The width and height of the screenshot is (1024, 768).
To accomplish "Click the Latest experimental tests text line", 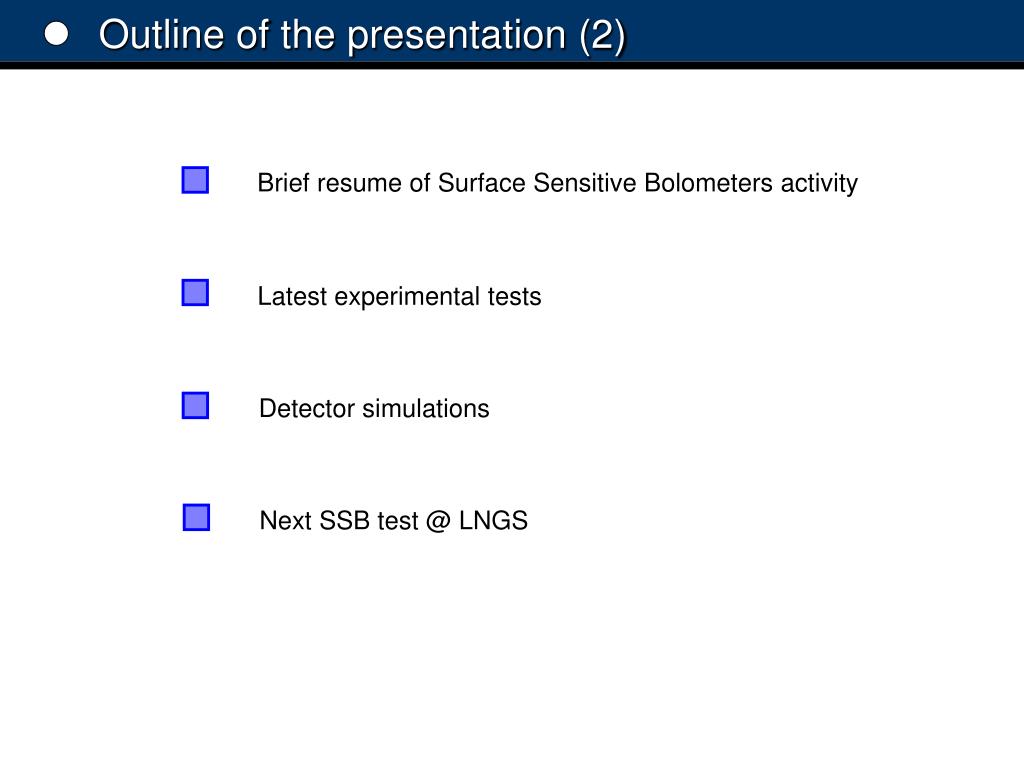I will point(399,296).
